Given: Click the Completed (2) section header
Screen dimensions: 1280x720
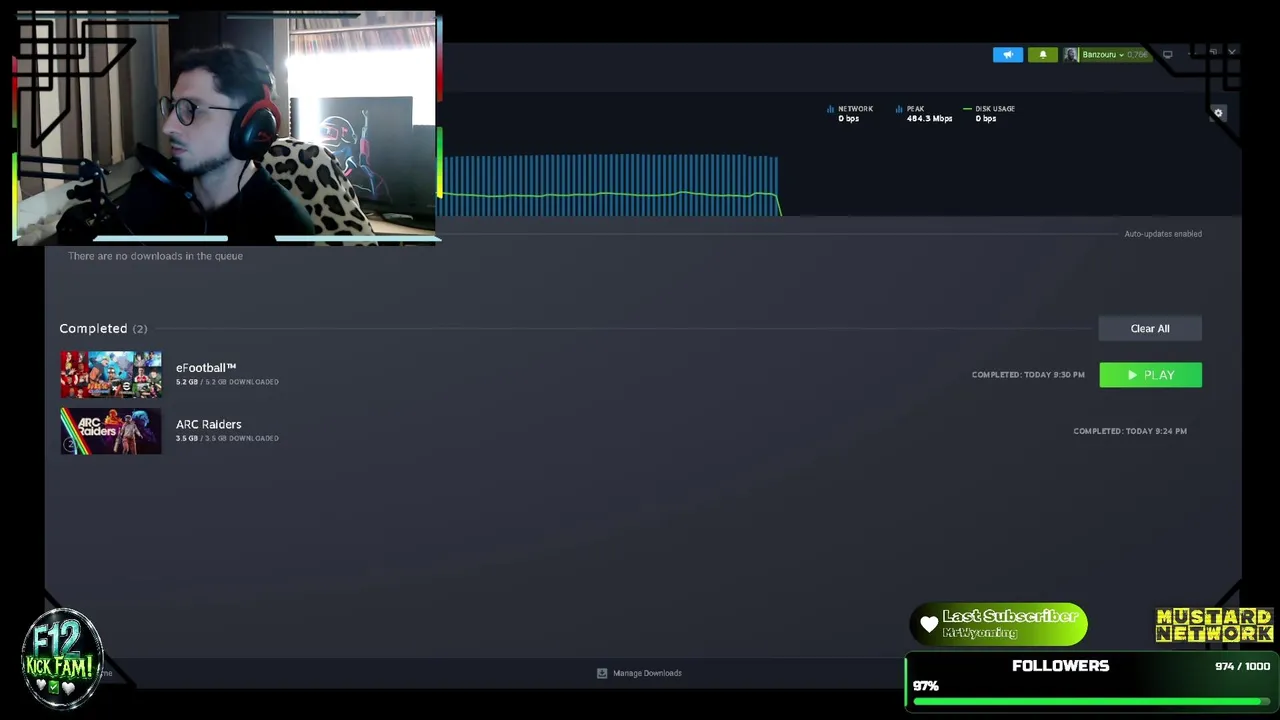Looking at the screenshot, I should 103,328.
